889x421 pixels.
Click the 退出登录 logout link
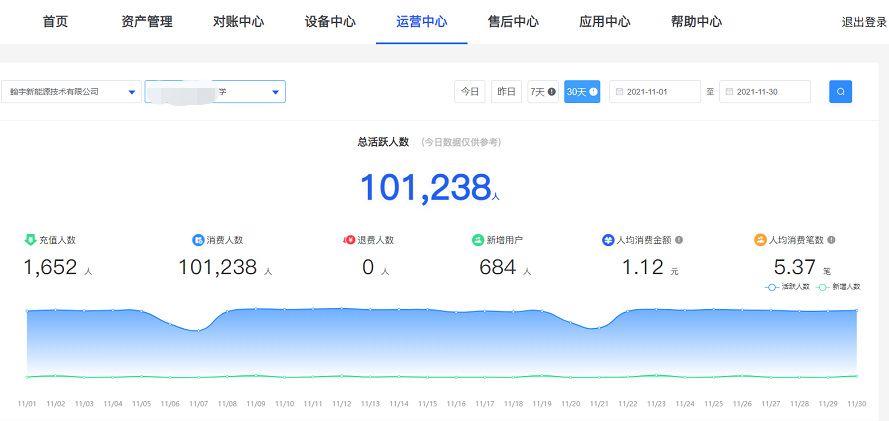click(x=863, y=22)
